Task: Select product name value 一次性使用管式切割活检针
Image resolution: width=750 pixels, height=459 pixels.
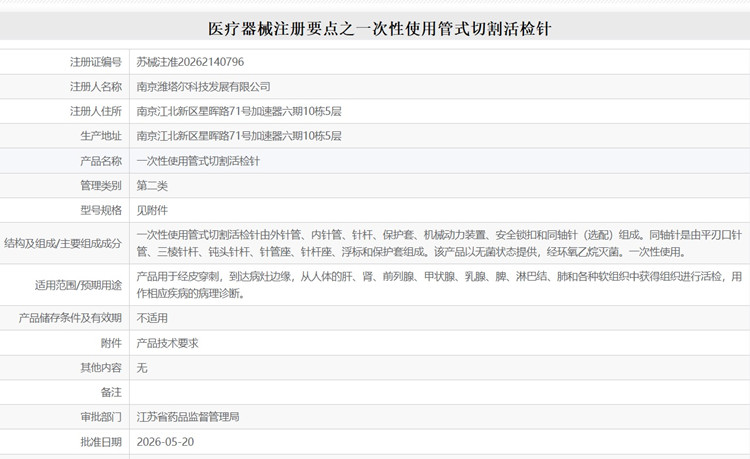Action: pos(198,161)
